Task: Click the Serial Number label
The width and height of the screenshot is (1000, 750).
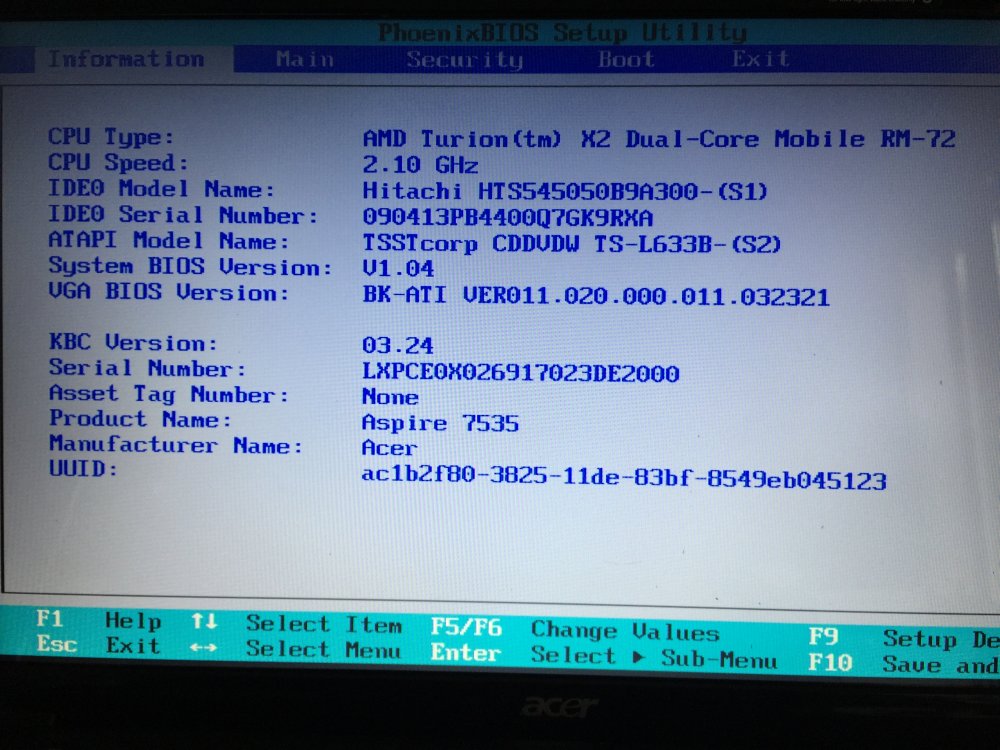Action: click(x=147, y=368)
